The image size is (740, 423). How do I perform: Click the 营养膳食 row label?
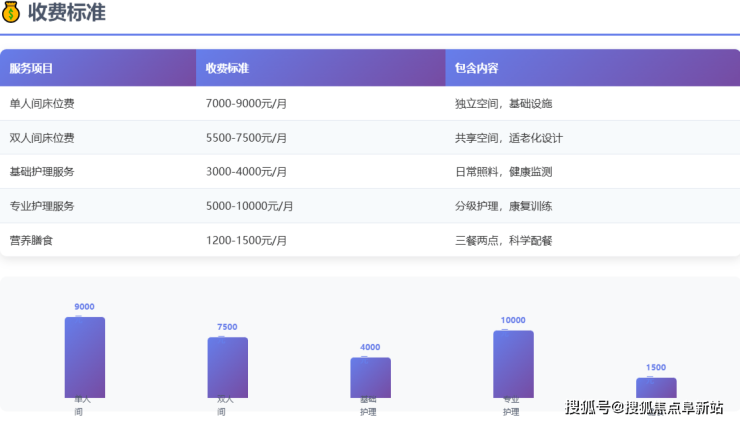[x=29, y=240]
